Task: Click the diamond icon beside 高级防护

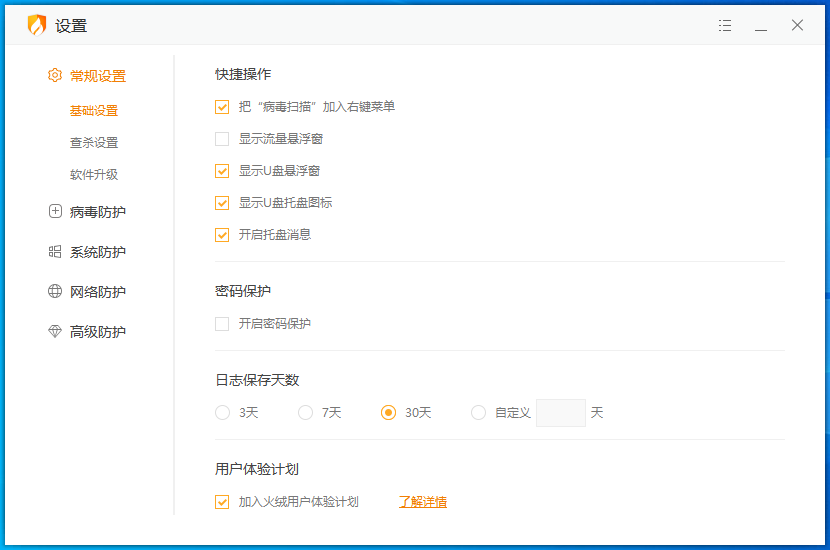Action: pos(55,332)
